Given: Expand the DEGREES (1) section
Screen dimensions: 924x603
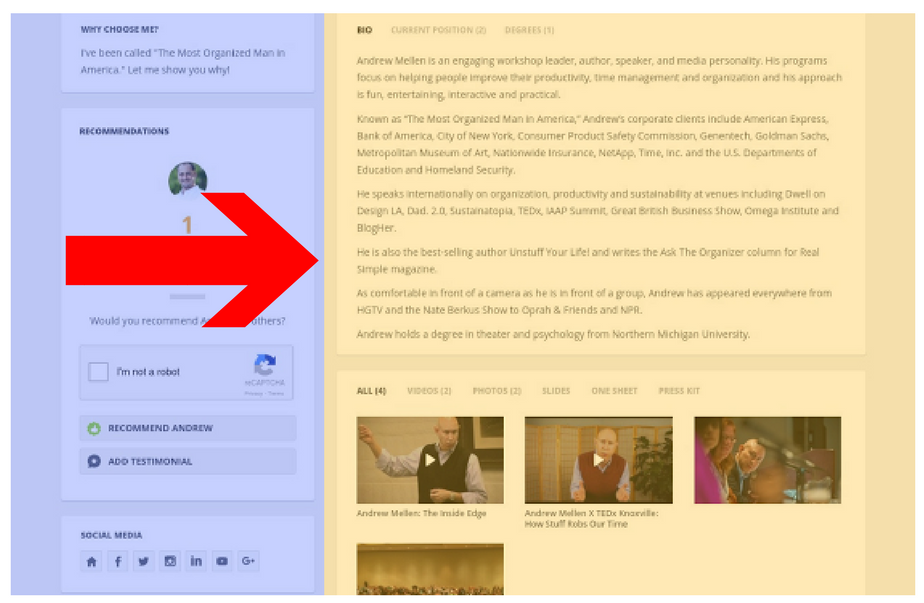Looking at the screenshot, I should coord(529,30).
